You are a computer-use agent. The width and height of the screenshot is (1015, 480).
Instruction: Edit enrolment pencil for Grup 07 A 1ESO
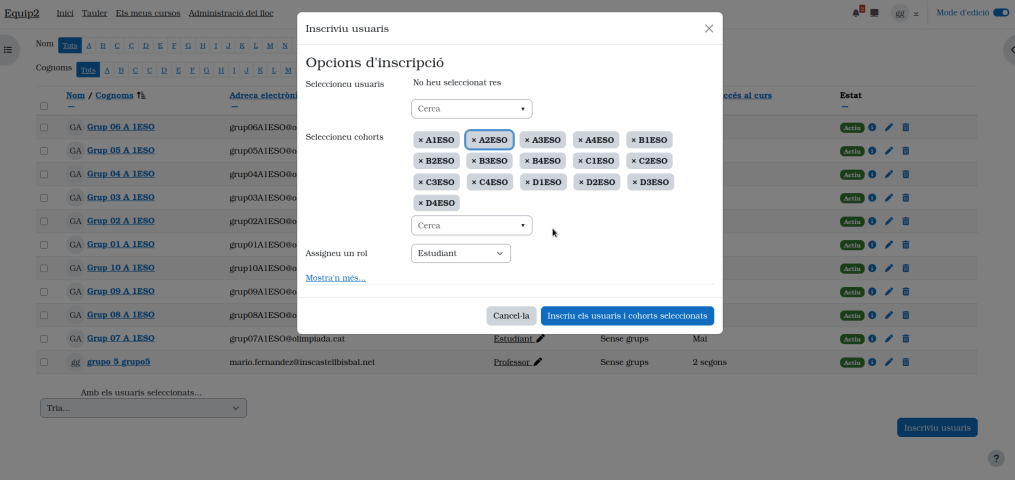tap(889, 338)
